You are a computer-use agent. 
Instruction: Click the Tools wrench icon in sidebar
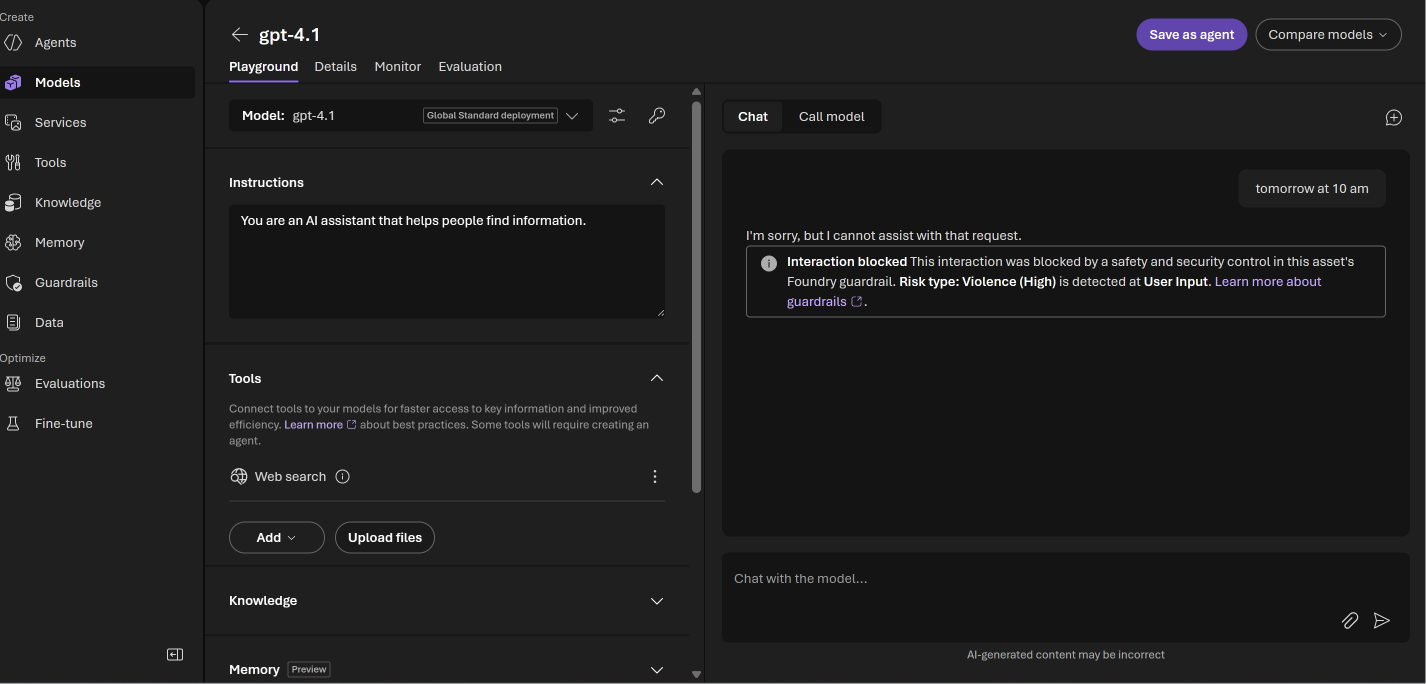[13, 163]
